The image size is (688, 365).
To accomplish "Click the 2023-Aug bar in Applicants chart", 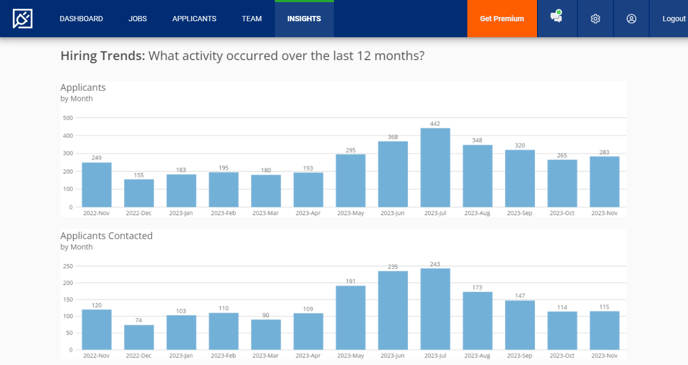I will tap(477, 176).
